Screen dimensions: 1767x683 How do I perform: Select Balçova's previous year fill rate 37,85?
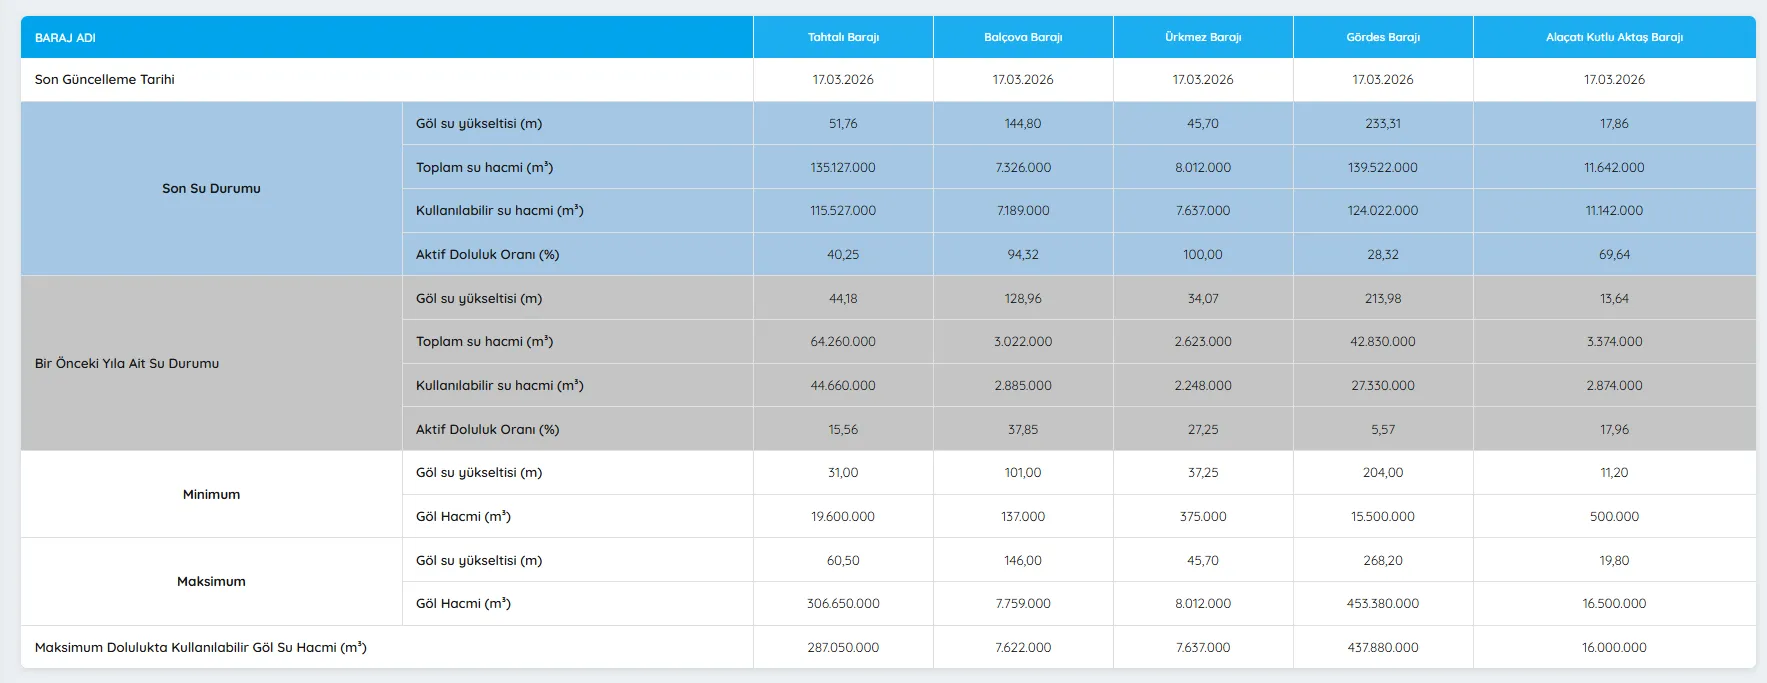pos(1023,430)
